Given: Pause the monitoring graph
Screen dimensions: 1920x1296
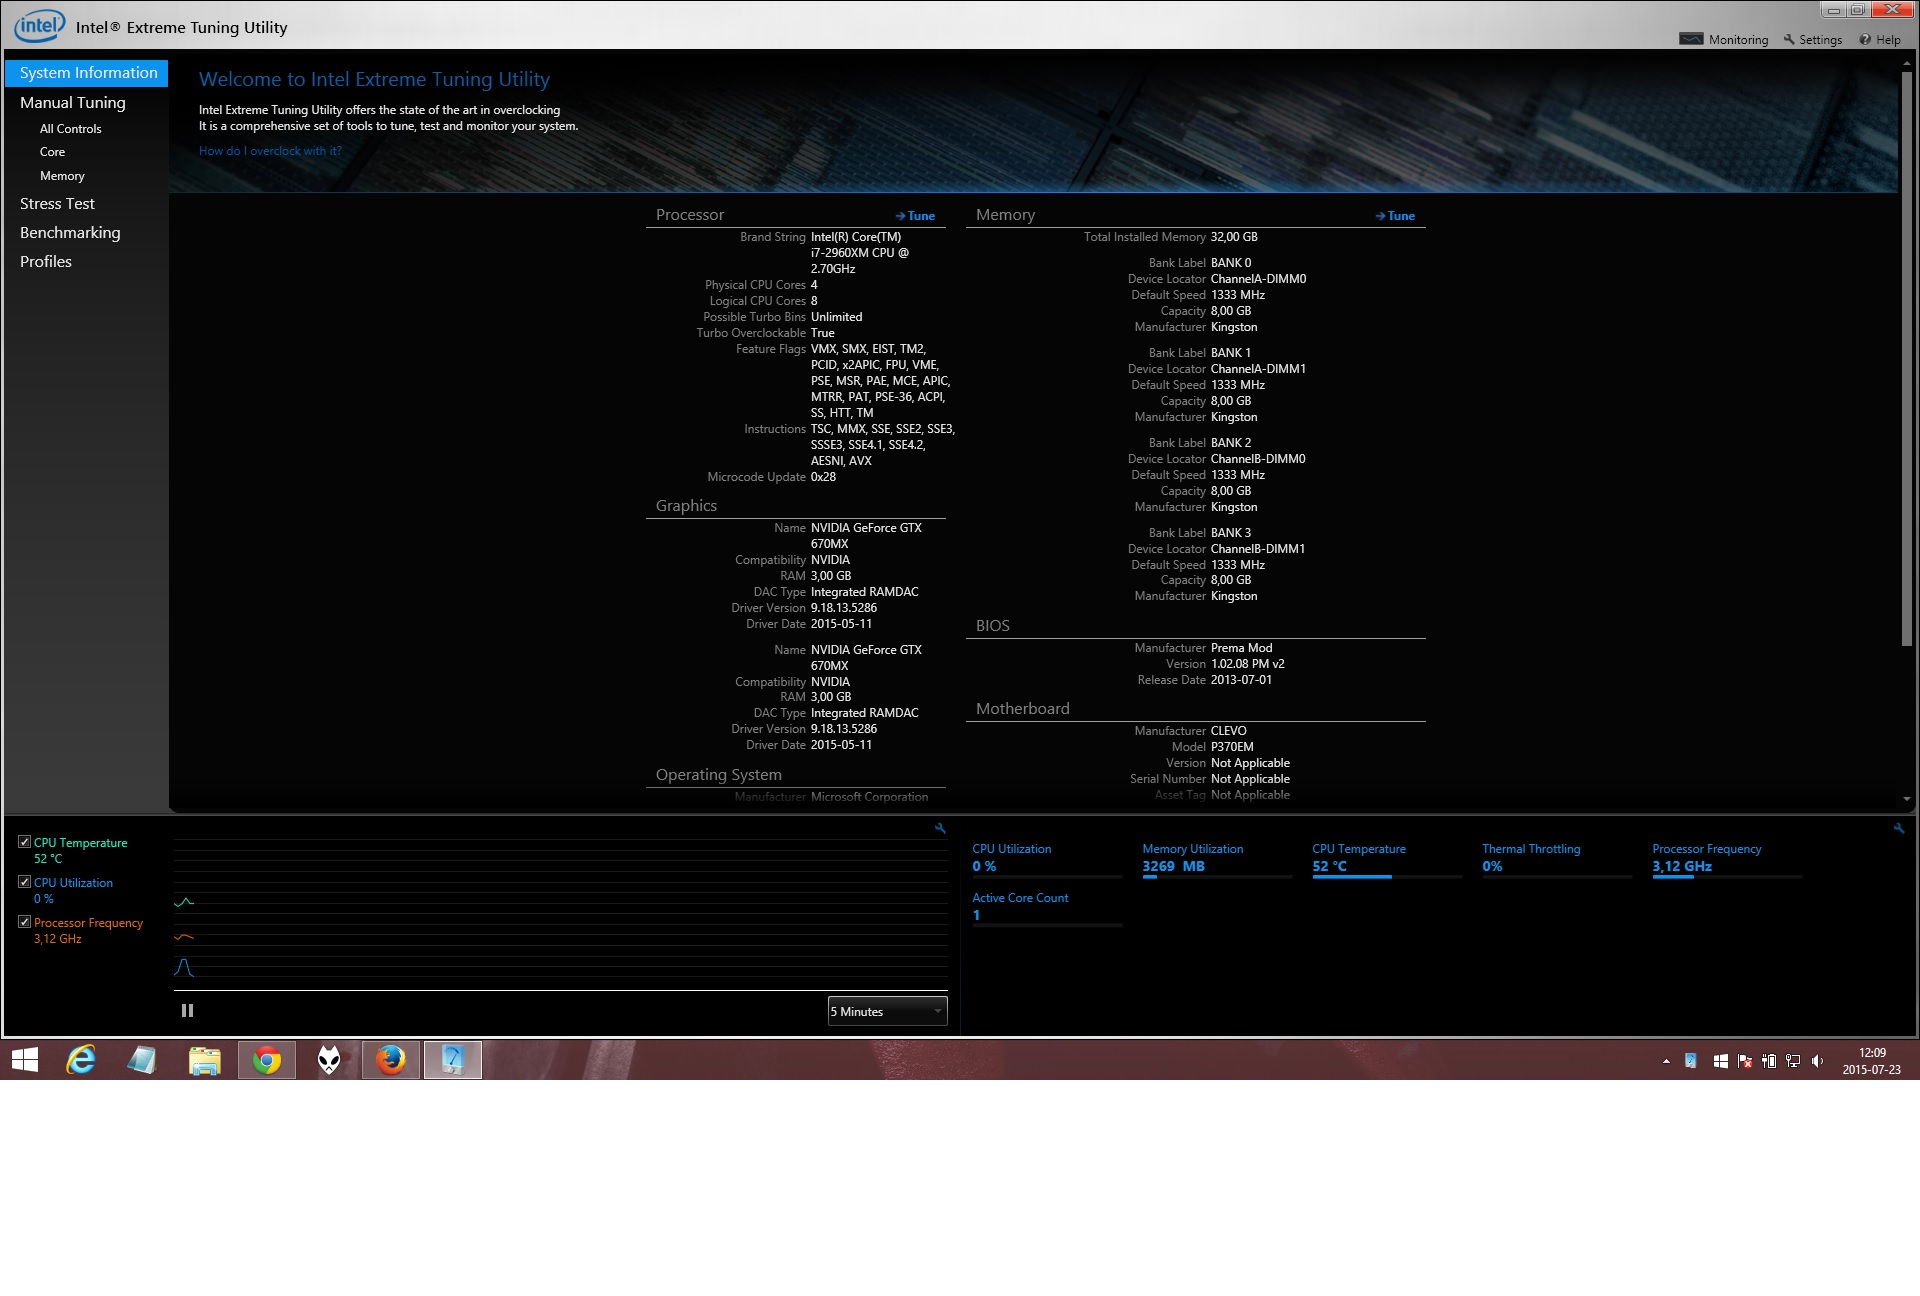Looking at the screenshot, I should pyautogui.click(x=187, y=1010).
